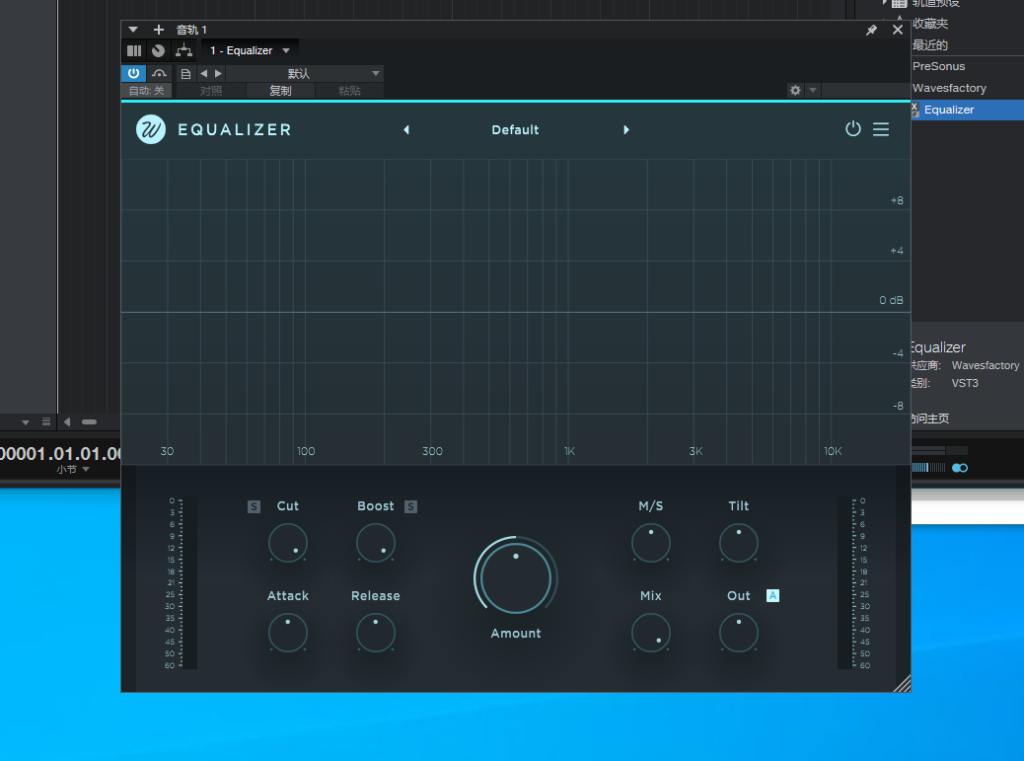Image resolution: width=1024 pixels, height=761 pixels.
Task: Open the plugin settings gear icon
Action: 795,90
